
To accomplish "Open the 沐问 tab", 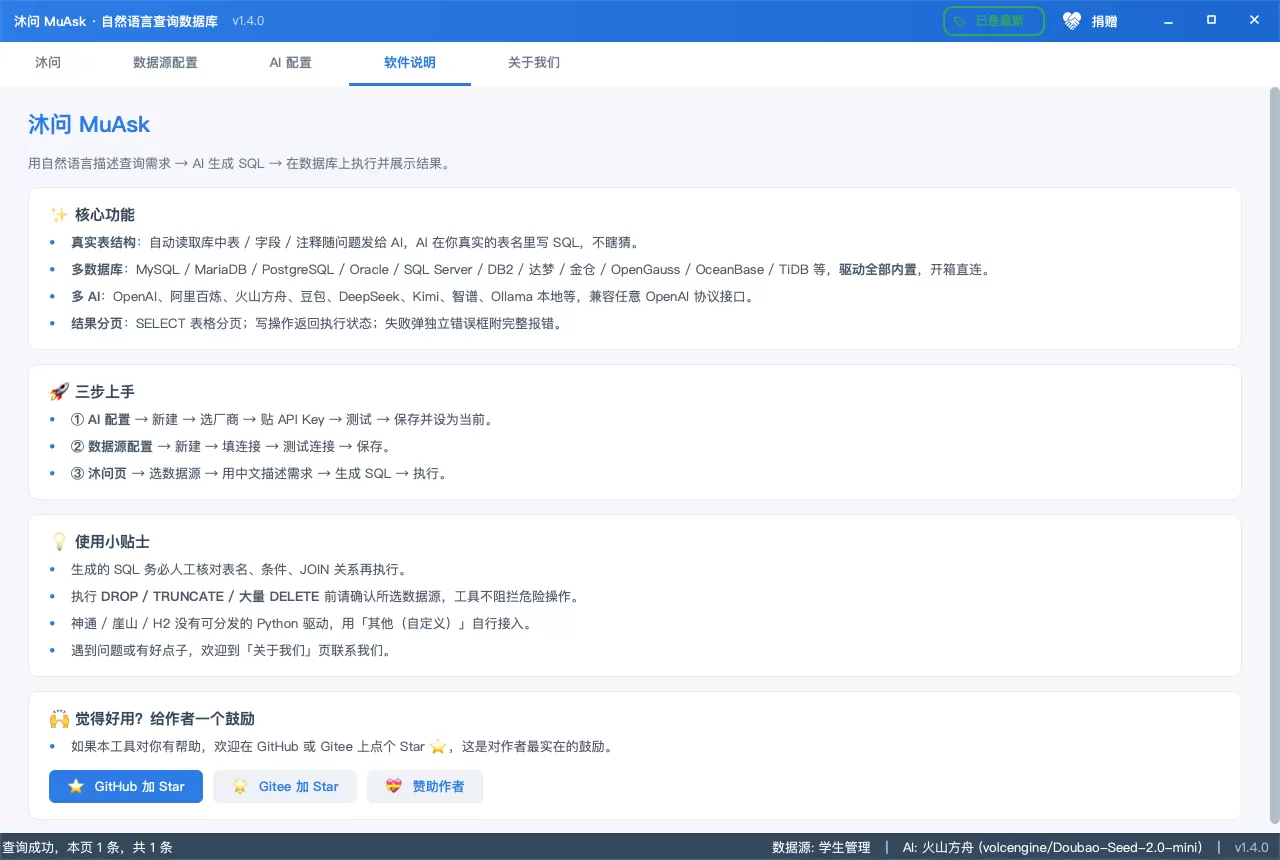I will click(x=48, y=63).
